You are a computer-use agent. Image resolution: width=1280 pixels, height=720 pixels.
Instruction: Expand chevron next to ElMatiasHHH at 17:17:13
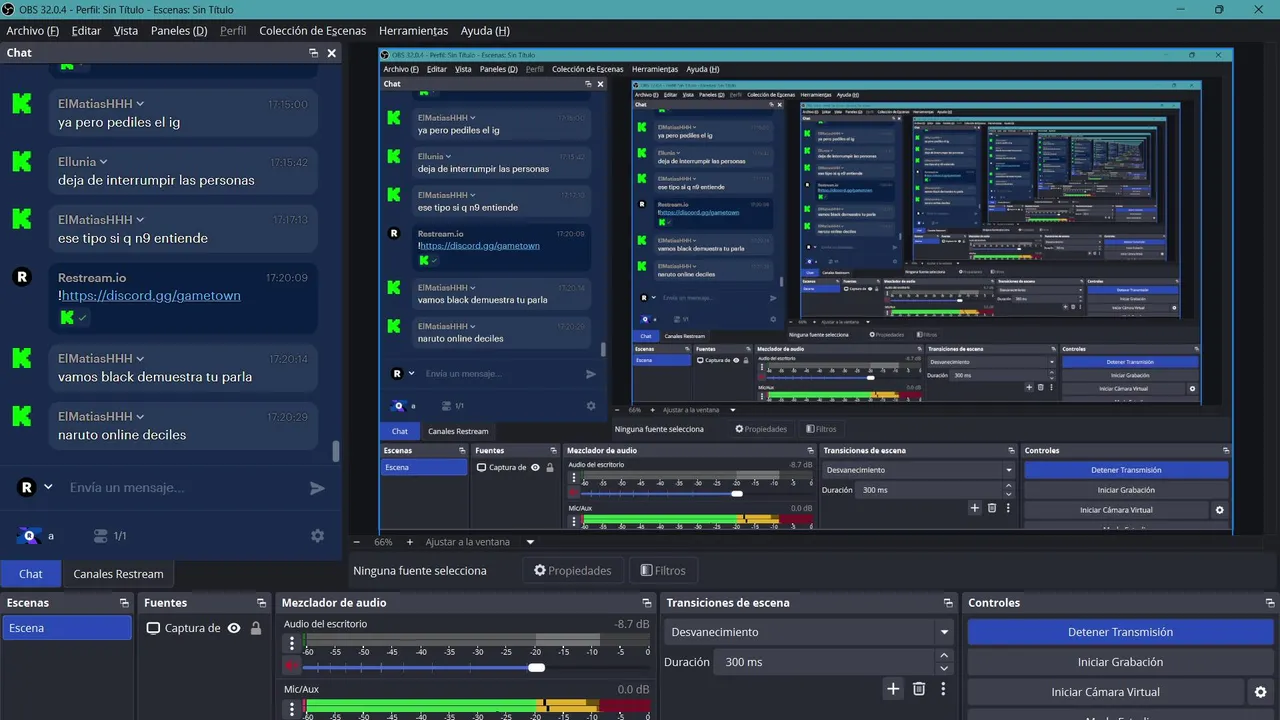coord(140,220)
